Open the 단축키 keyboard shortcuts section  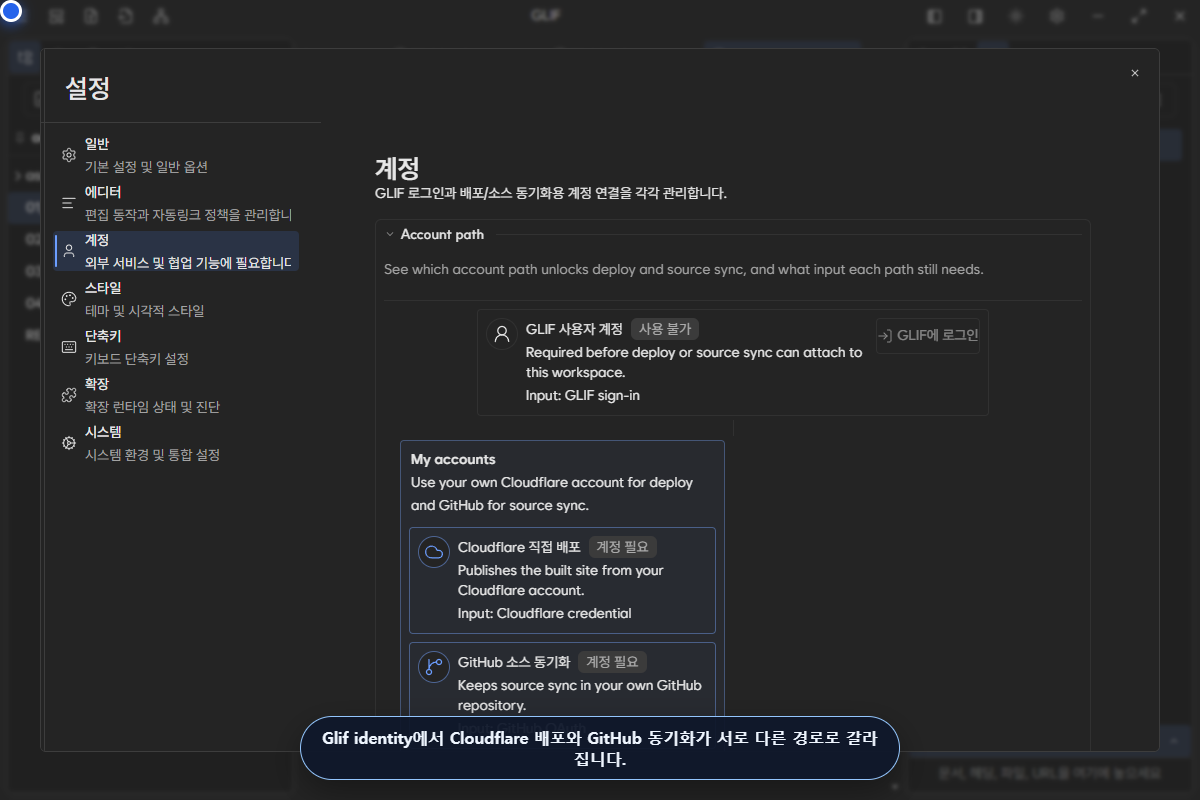tap(177, 347)
